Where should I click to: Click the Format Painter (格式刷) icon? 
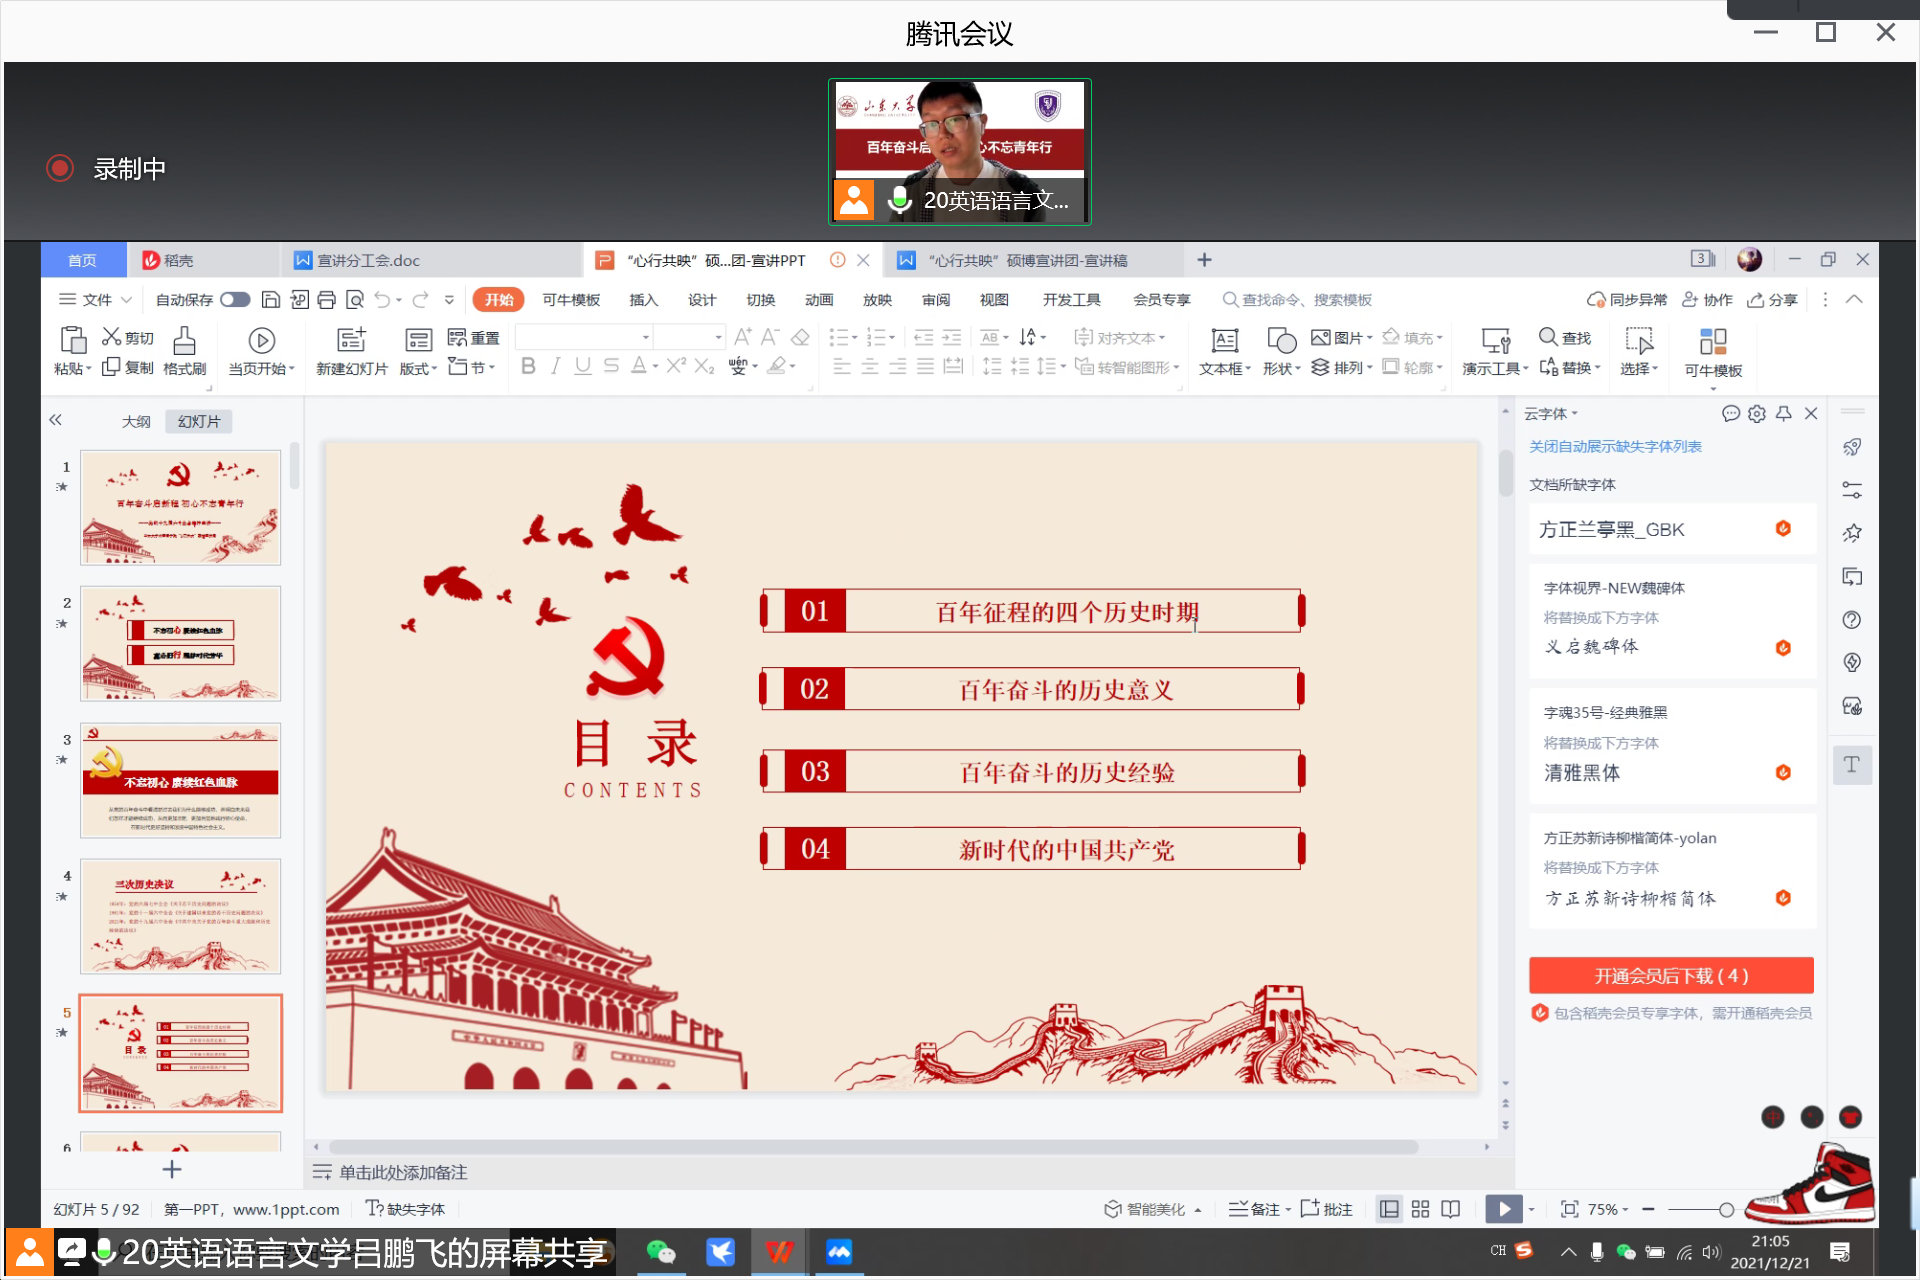pyautogui.click(x=184, y=342)
